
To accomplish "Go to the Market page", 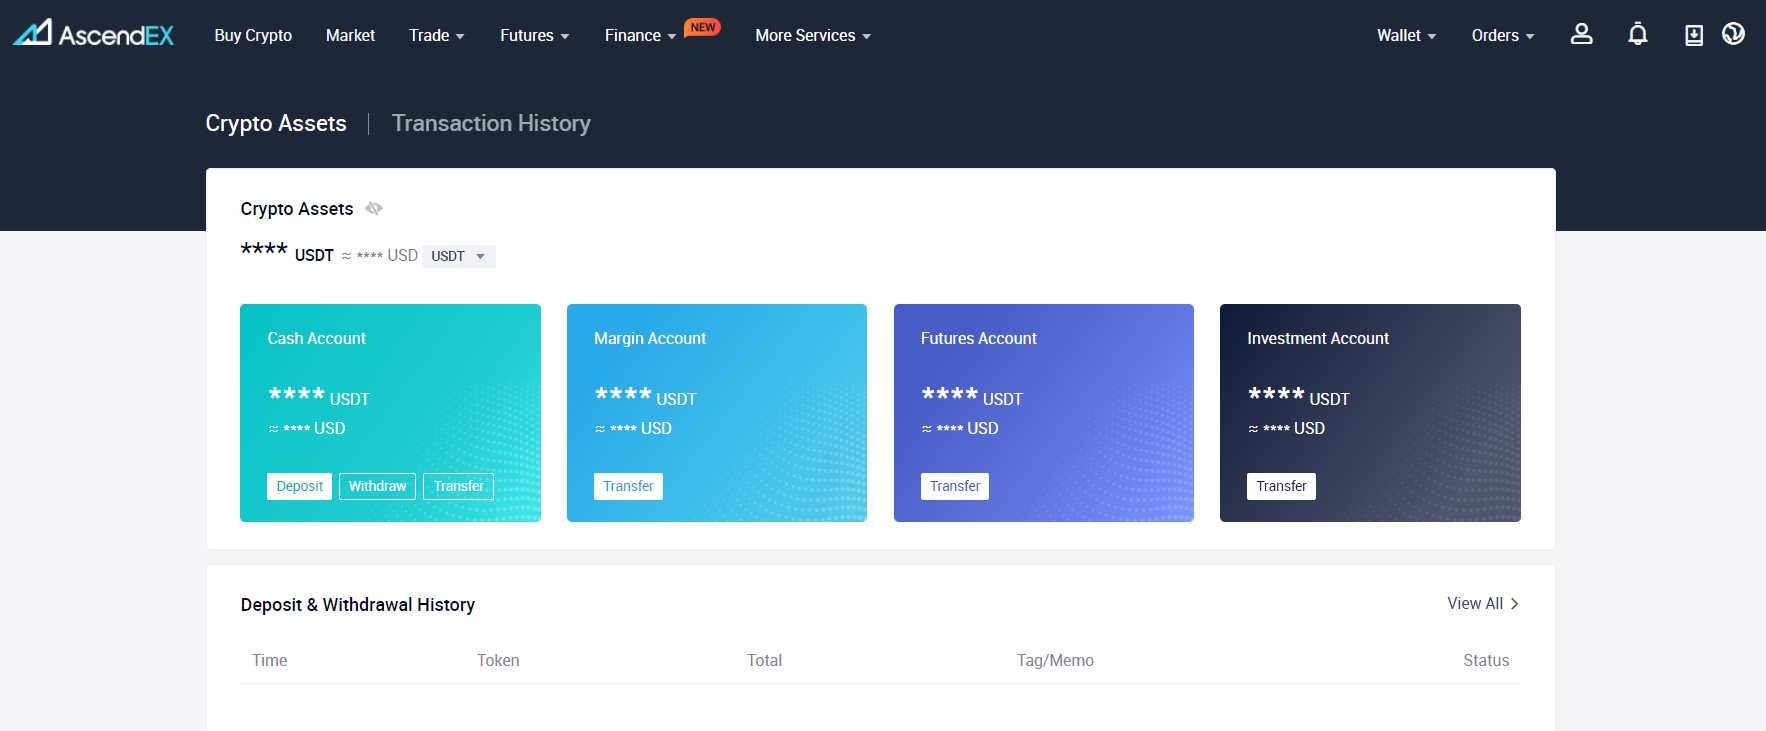I will click(x=350, y=35).
